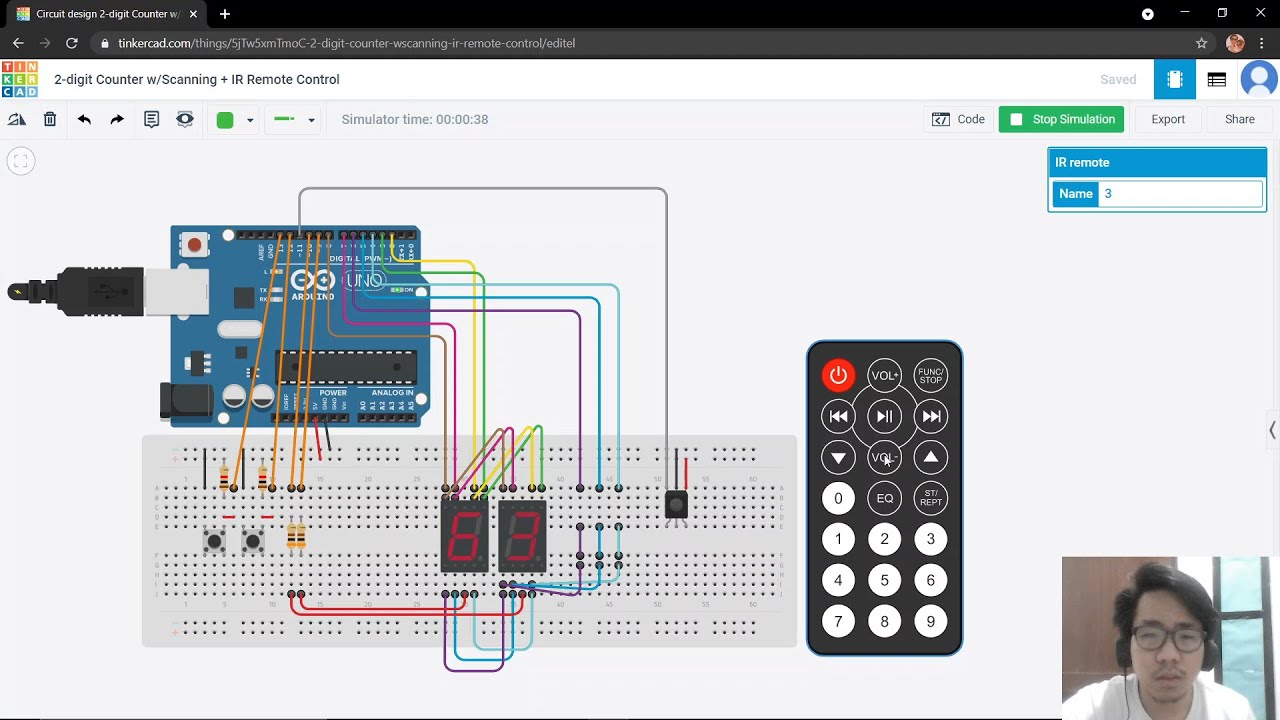Delete the selected component with the trash icon
The width and height of the screenshot is (1280, 720).
(x=50, y=119)
